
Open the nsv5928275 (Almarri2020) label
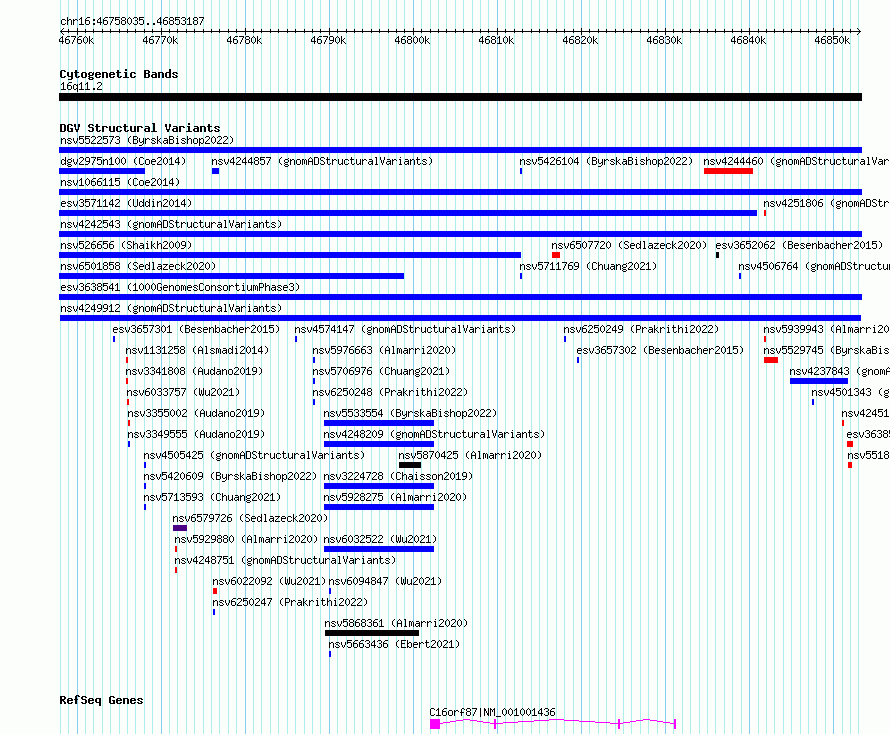click(395, 497)
